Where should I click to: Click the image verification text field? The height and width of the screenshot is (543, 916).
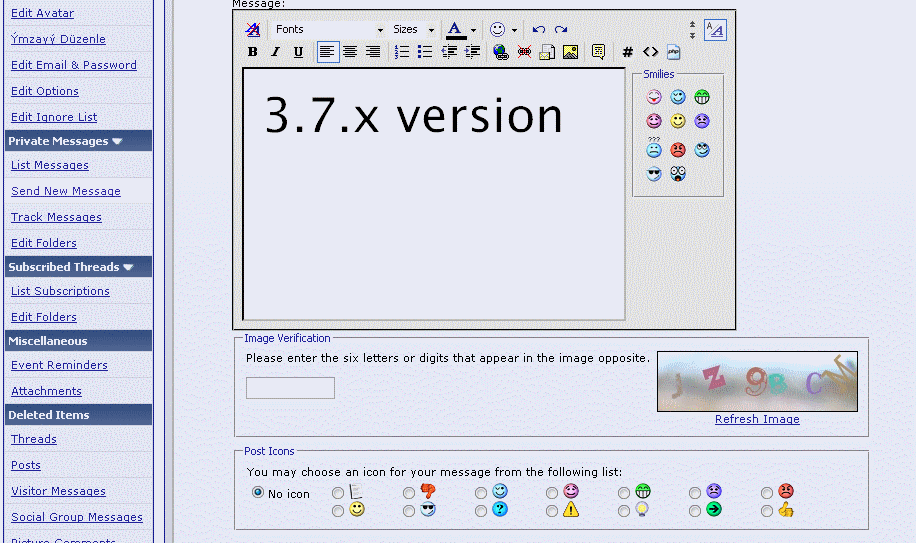point(290,388)
